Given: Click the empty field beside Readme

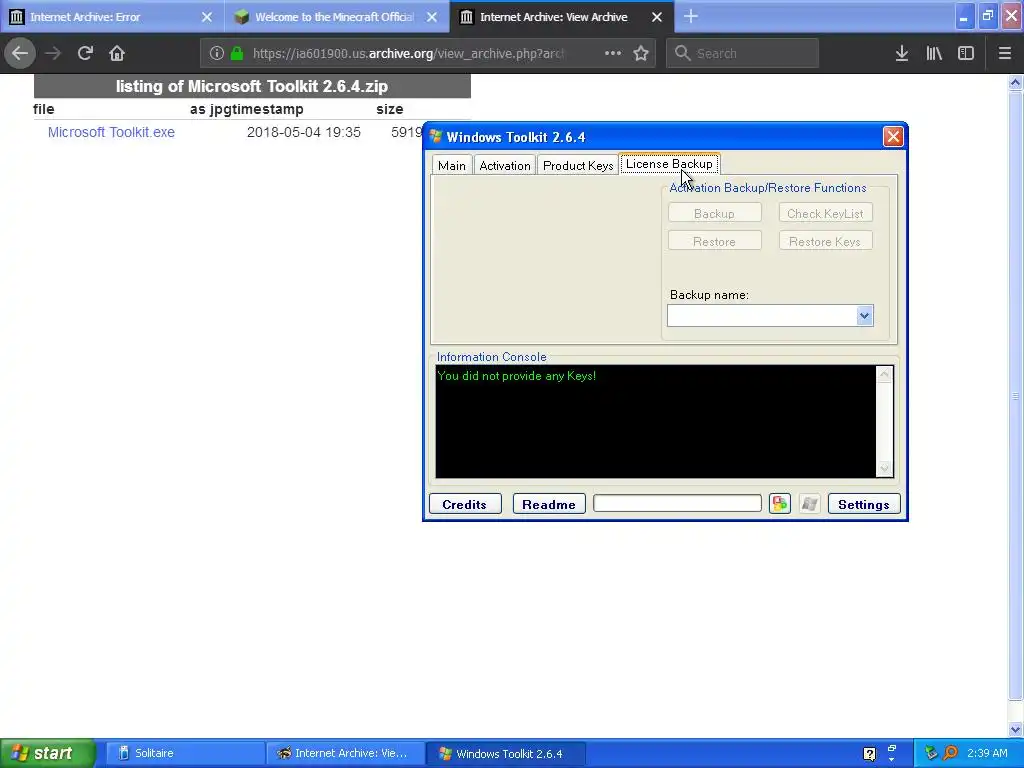Looking at the screenshot, I should tap(677, 504).
